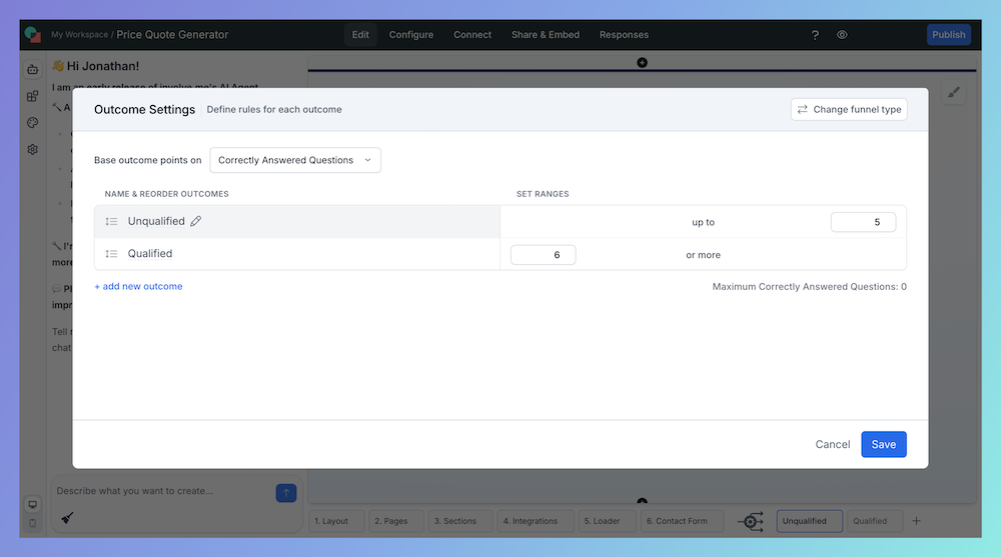The height and width of the screenshot is (557, 1001).
Task: Select the 1. Layout step tab
Action: click(x=336, y=521)
